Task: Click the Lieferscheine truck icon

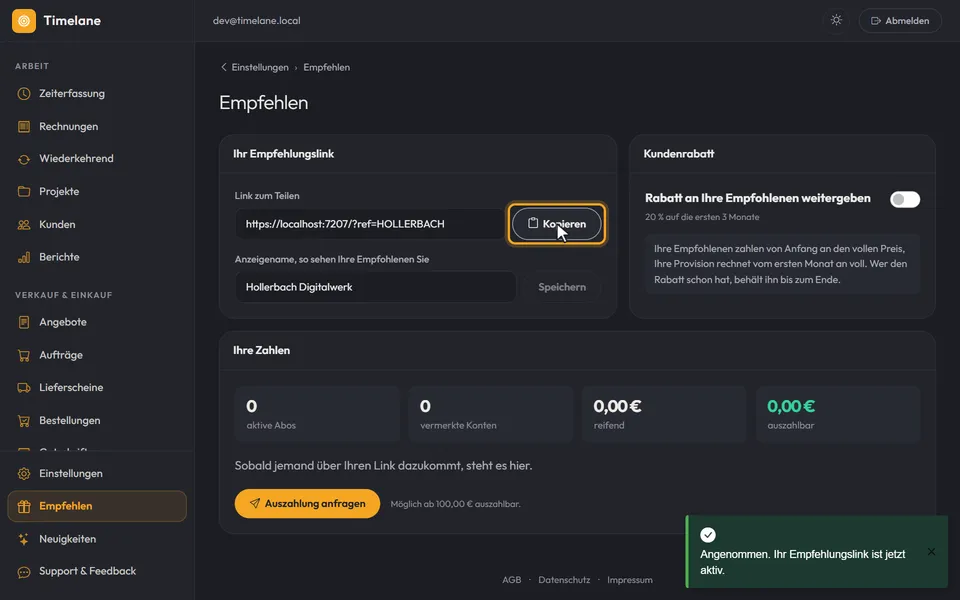Action: [x=24, y=388]
